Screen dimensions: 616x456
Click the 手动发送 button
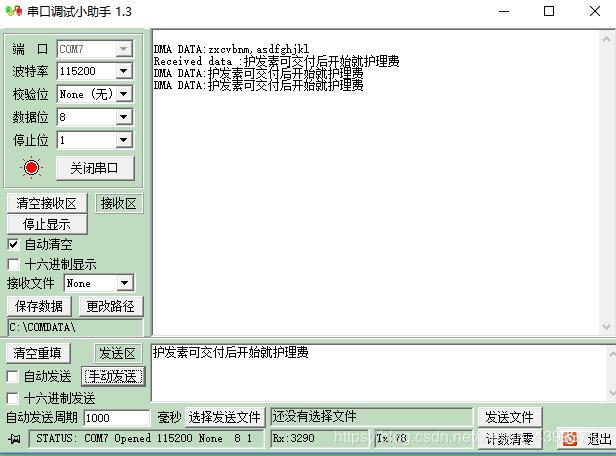tap(113, 377)
